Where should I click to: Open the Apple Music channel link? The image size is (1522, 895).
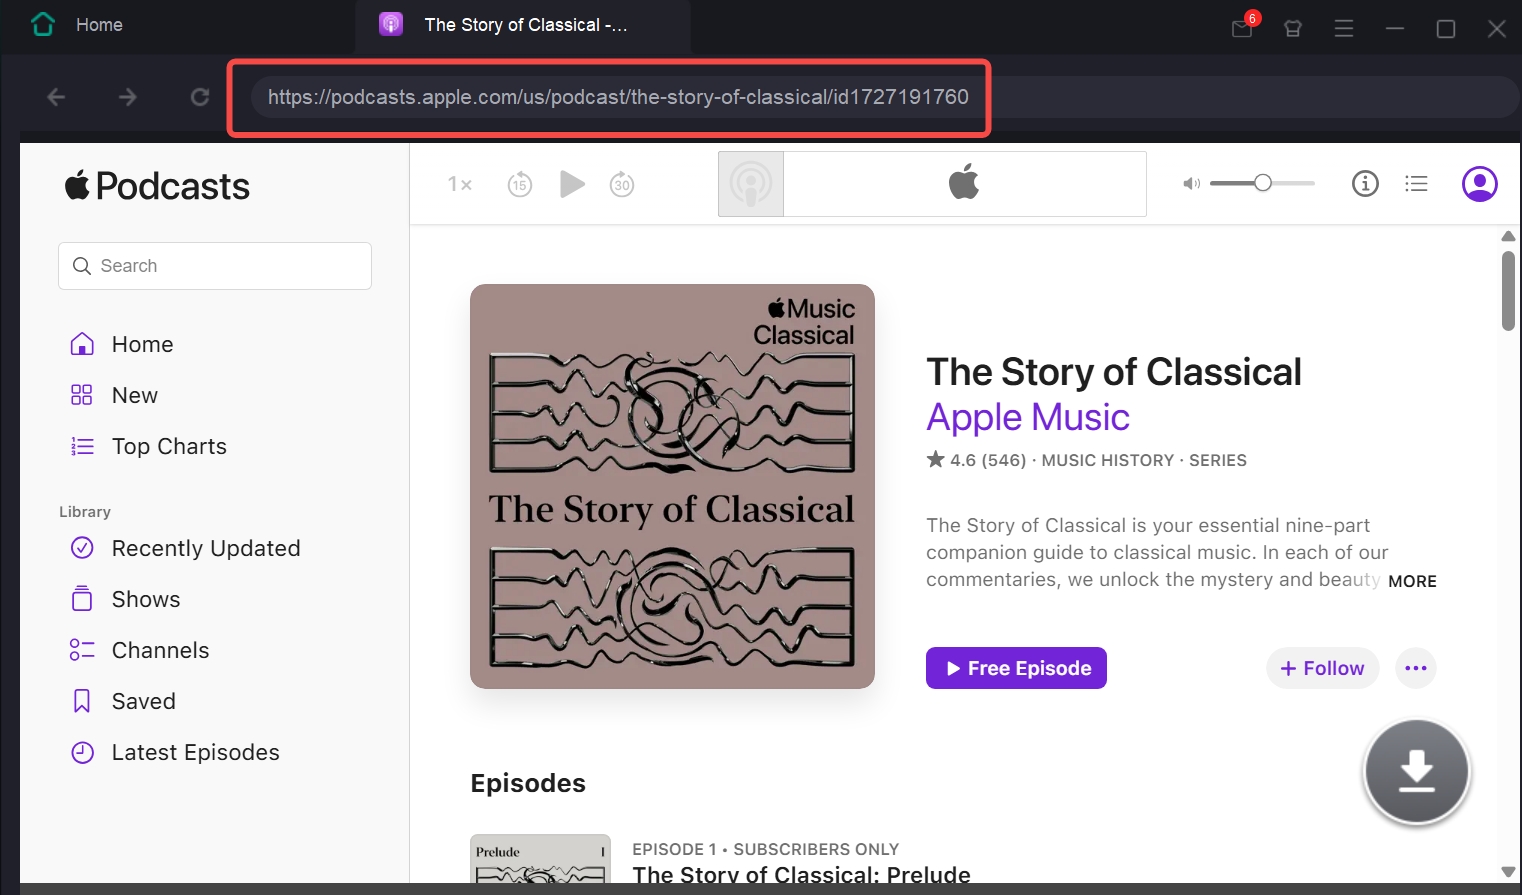pyautogui.click(x=1028, y=417)
